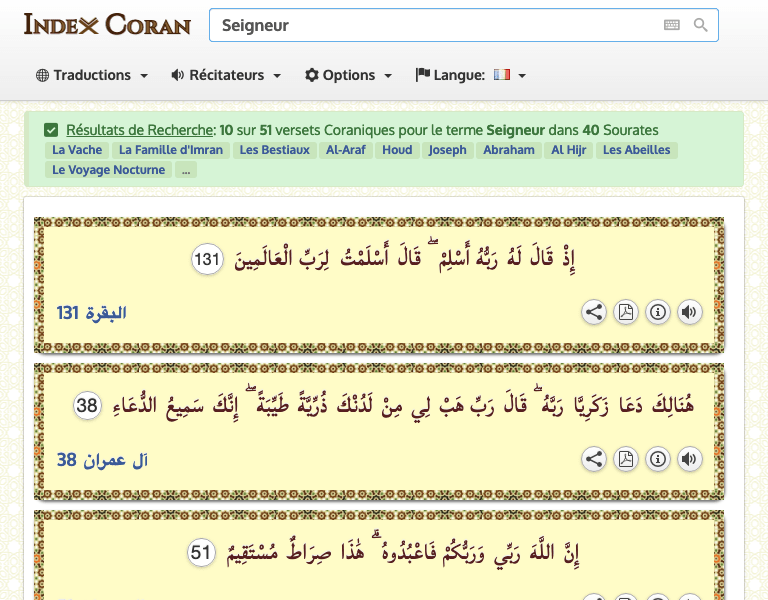This screenshot has width=768, height=600.
Task: Select the Joseph sourate tag
Action: tap(447, 150)
